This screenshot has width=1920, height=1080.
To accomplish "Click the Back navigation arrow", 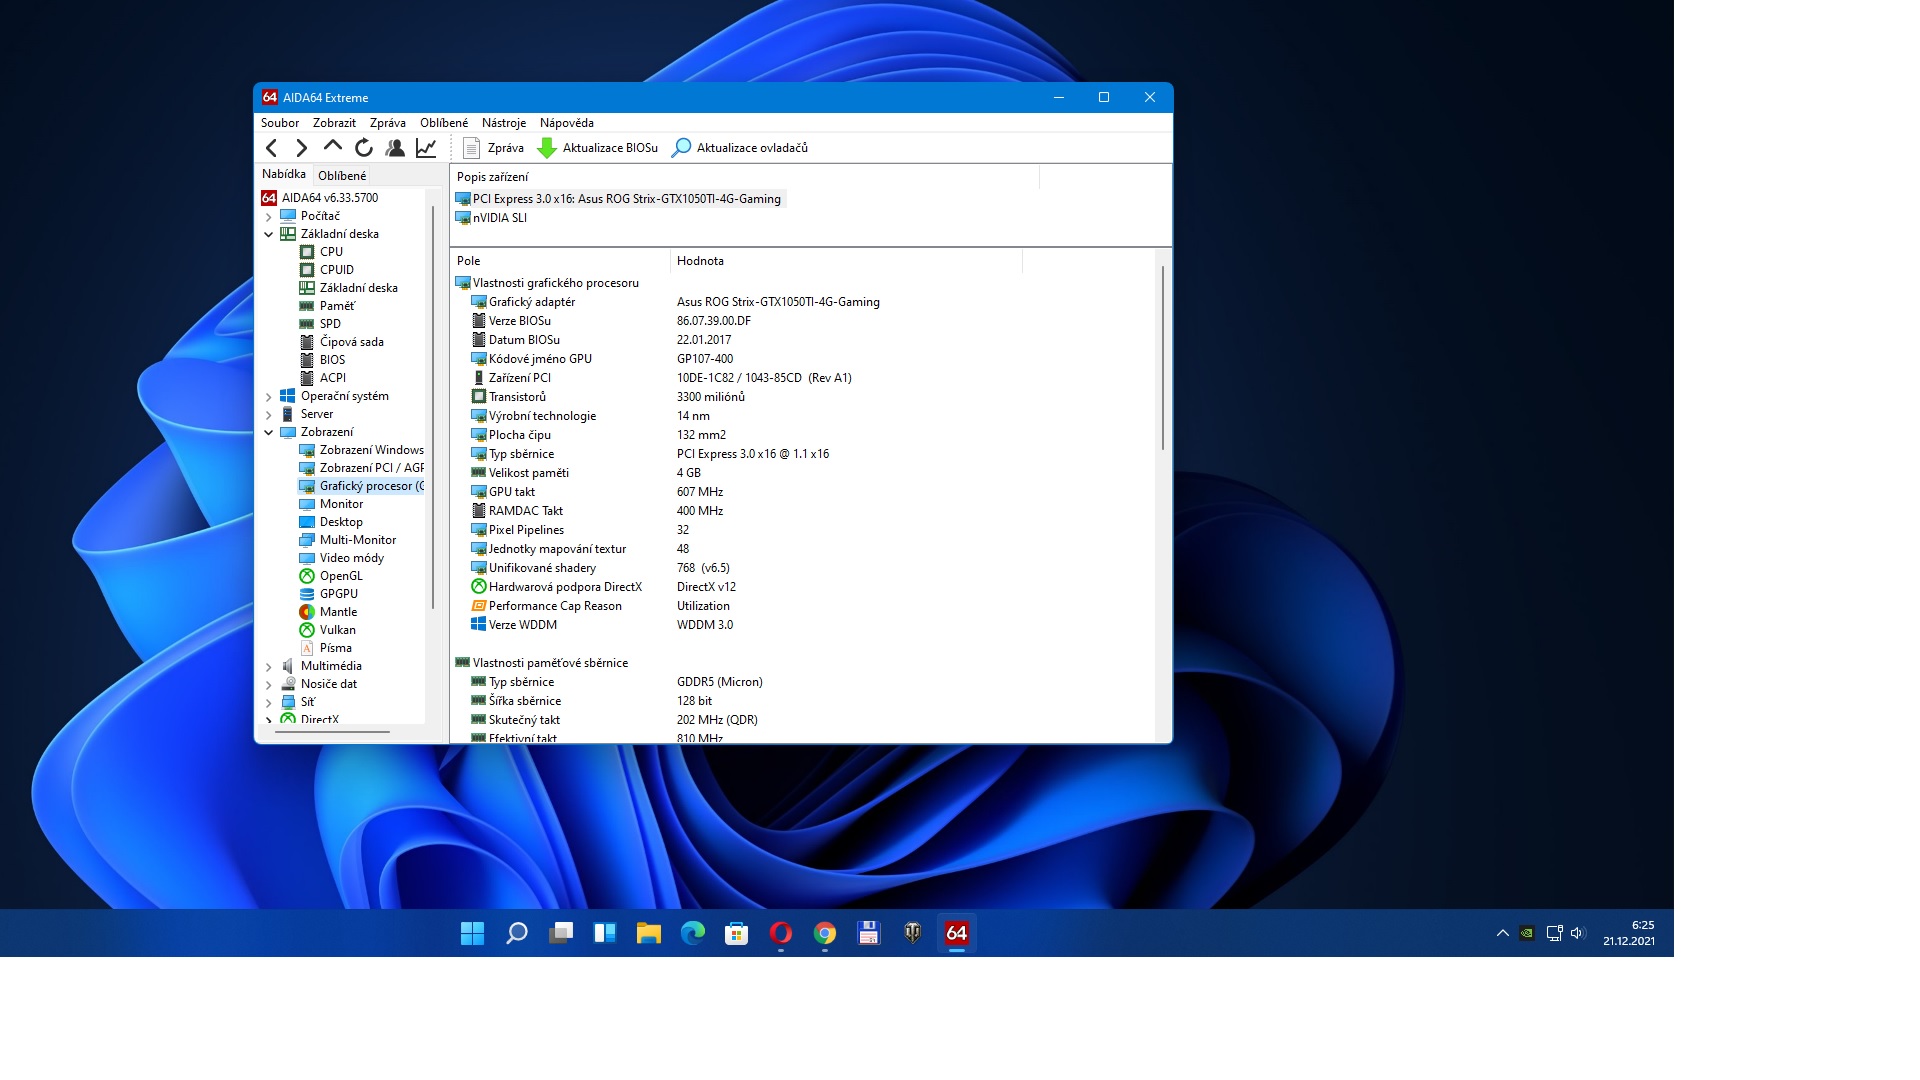I will coord(272,148).
